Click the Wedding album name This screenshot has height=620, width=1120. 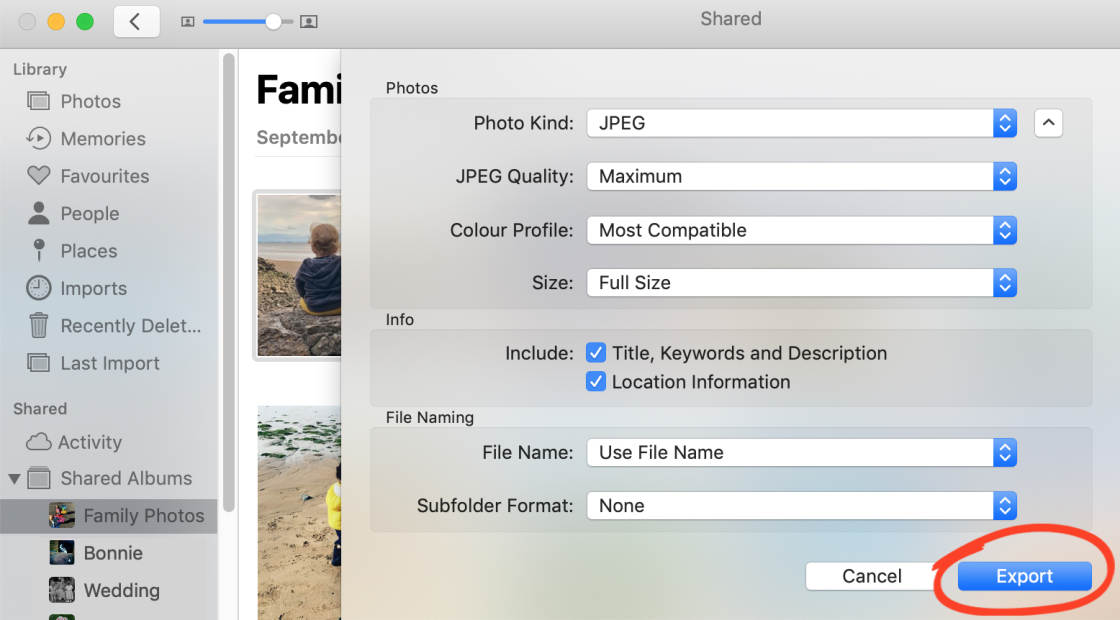[121, 590]
